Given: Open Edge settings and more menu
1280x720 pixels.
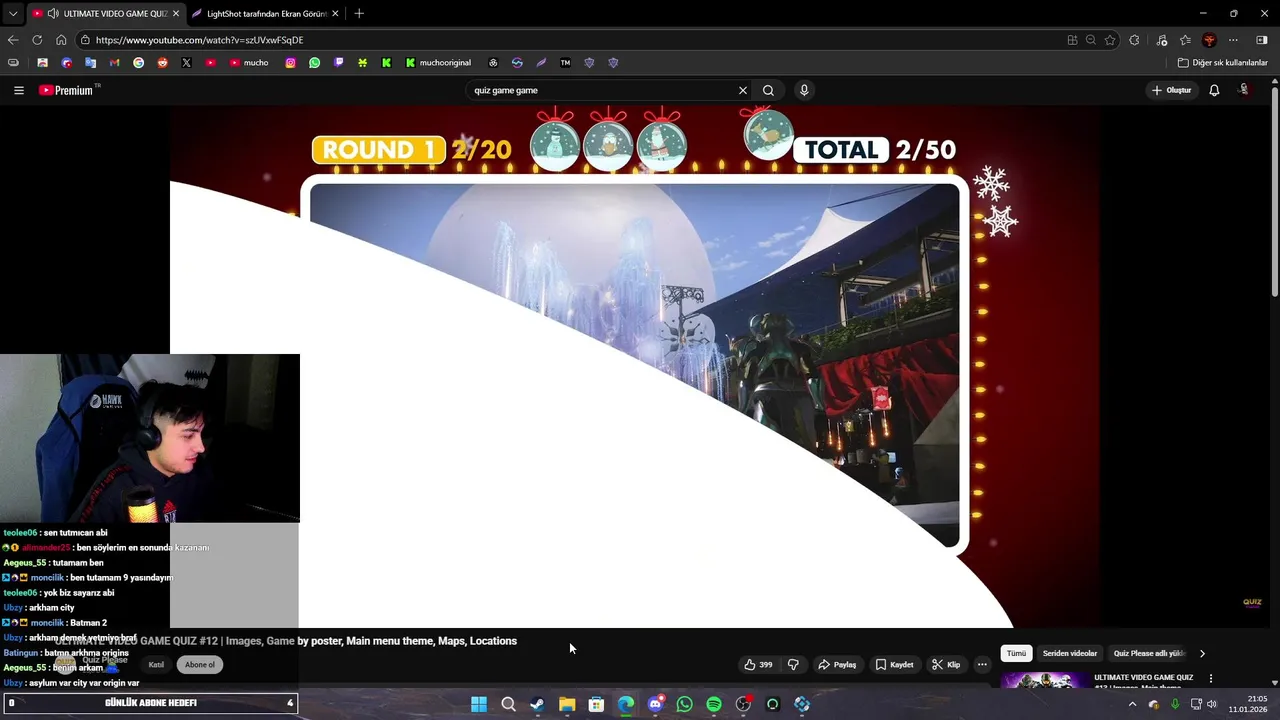Looking at the screenshot, I should (1233, 40).
